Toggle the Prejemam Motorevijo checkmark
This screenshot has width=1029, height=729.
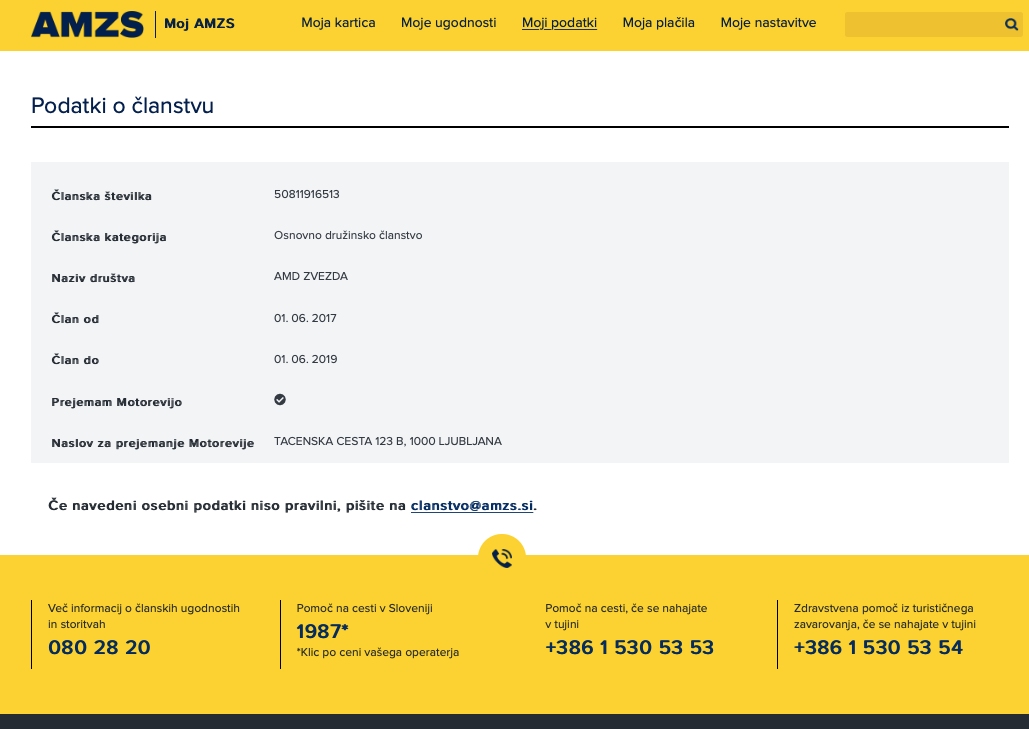click(x=280, y=400)
